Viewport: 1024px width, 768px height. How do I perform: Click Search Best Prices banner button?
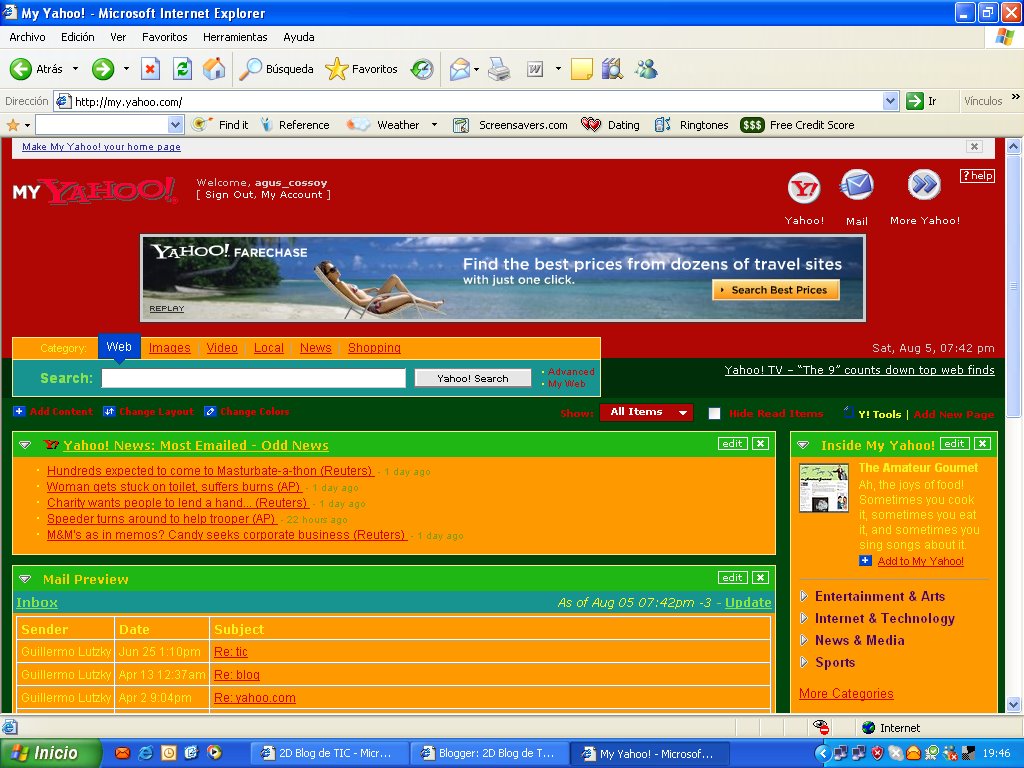[776, 290]
